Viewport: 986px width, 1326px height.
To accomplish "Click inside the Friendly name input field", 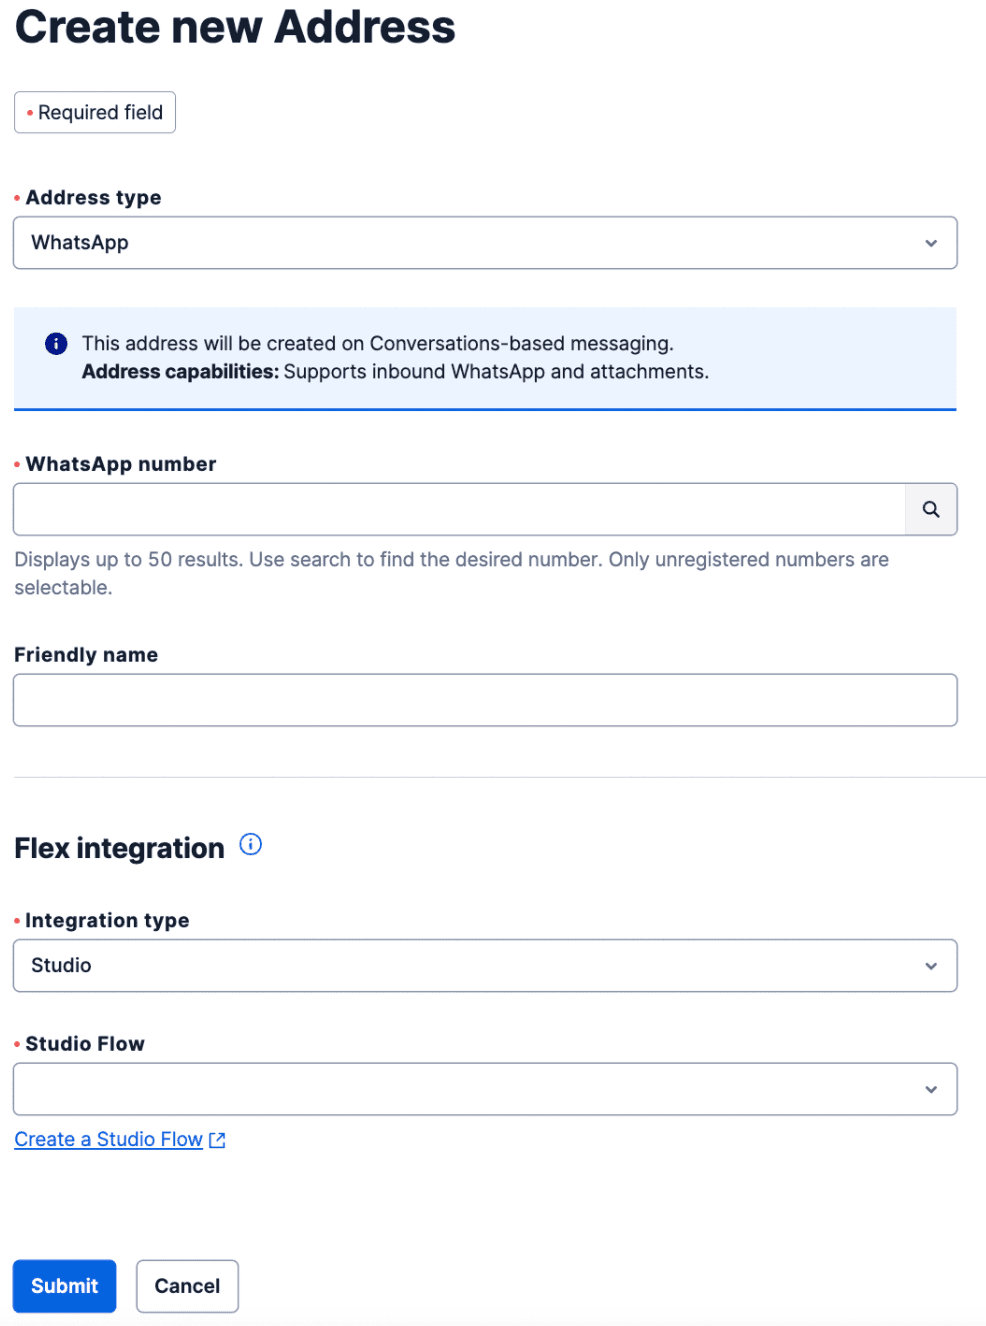I will [485, 700].
